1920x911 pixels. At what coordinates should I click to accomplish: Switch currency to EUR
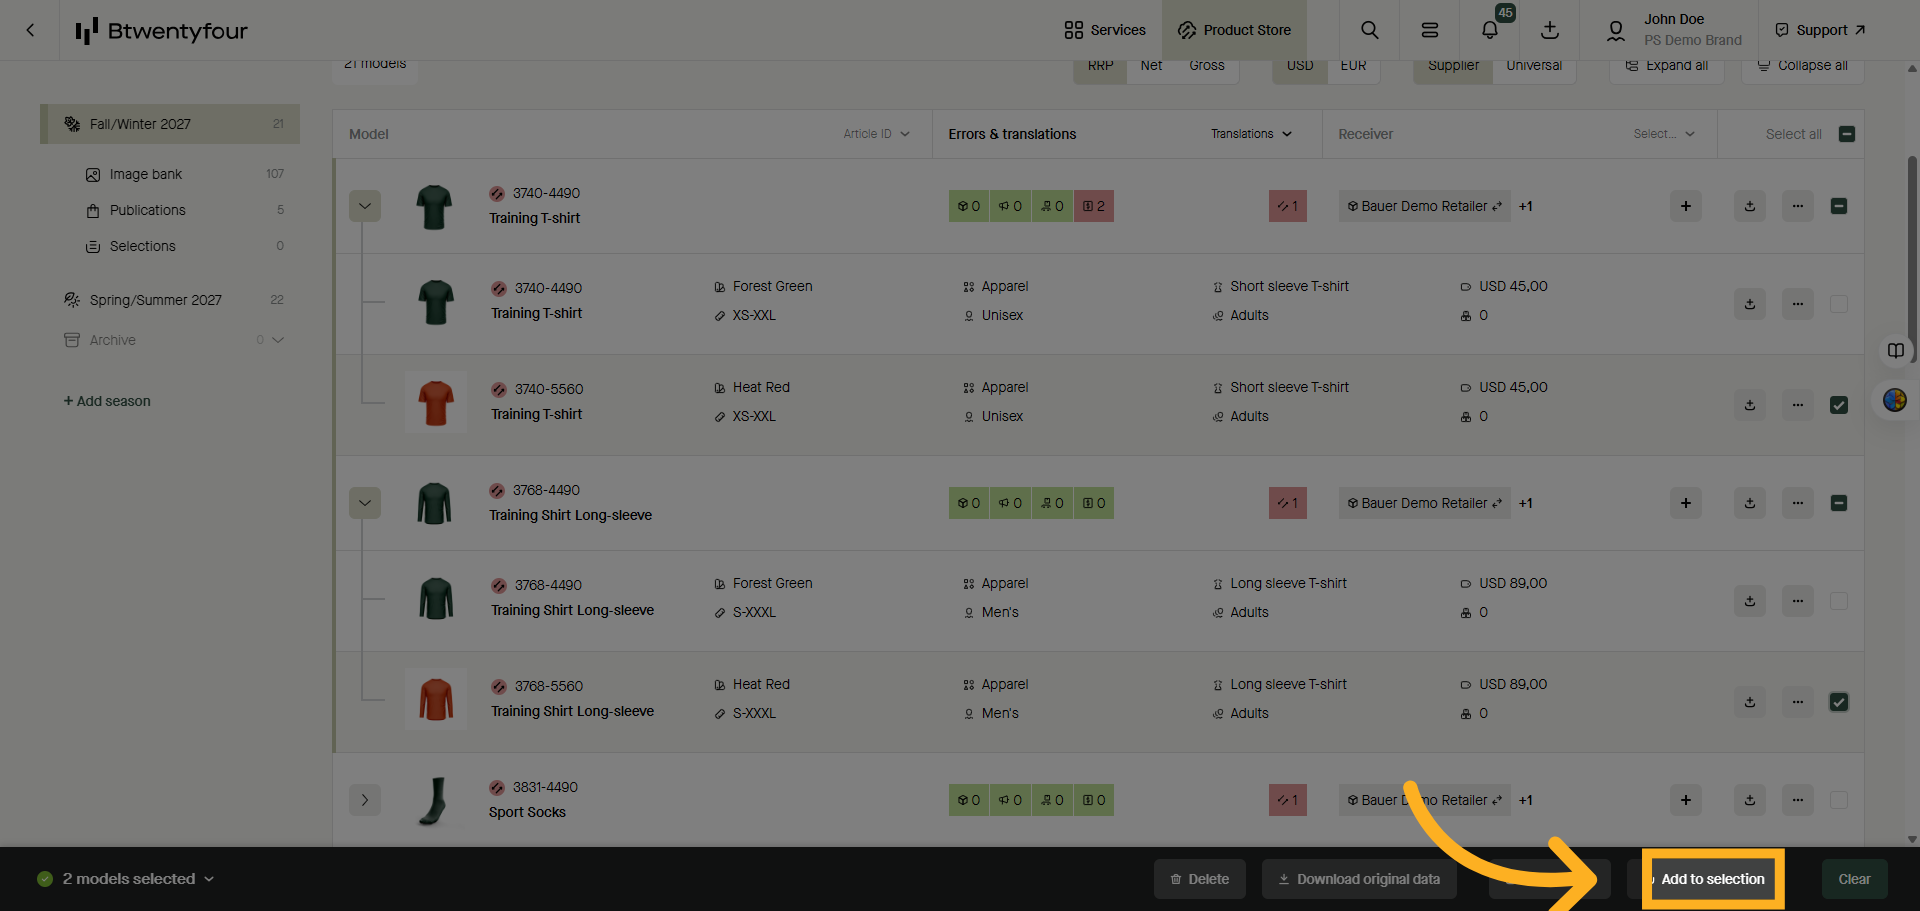(1353, 65)
